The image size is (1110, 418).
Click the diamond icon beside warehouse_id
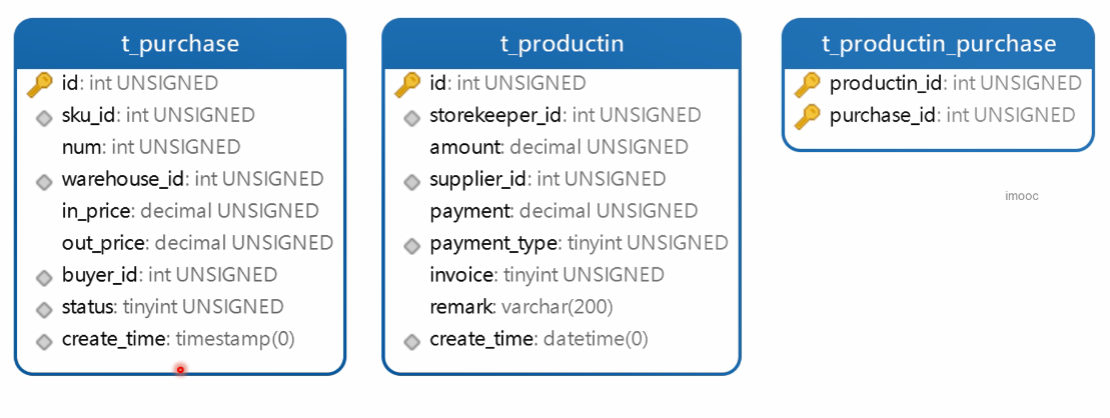[43, 181]
